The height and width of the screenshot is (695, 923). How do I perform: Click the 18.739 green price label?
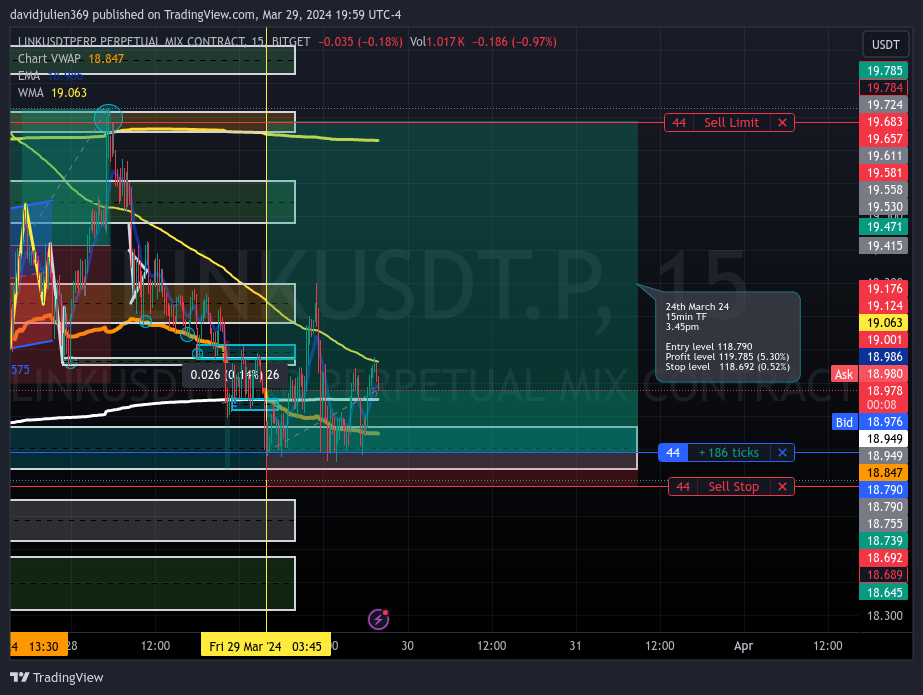coord(884,541)
